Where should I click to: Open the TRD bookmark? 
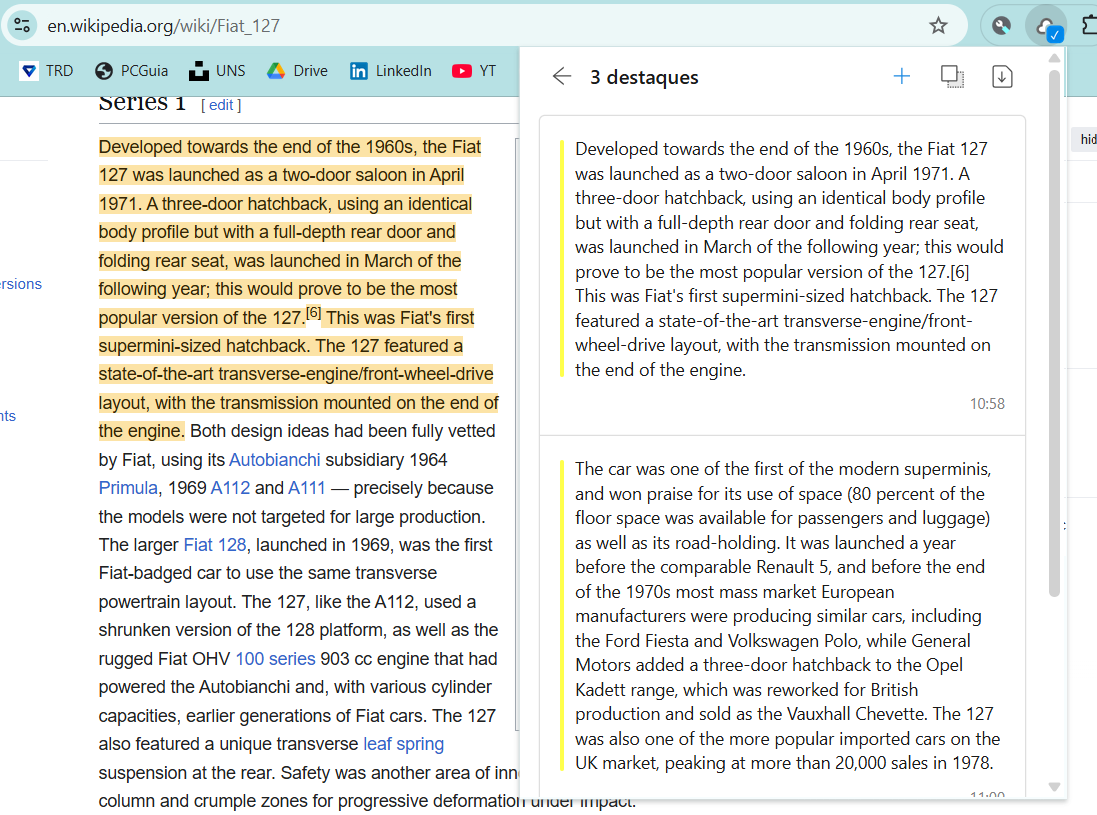[47, 71]
